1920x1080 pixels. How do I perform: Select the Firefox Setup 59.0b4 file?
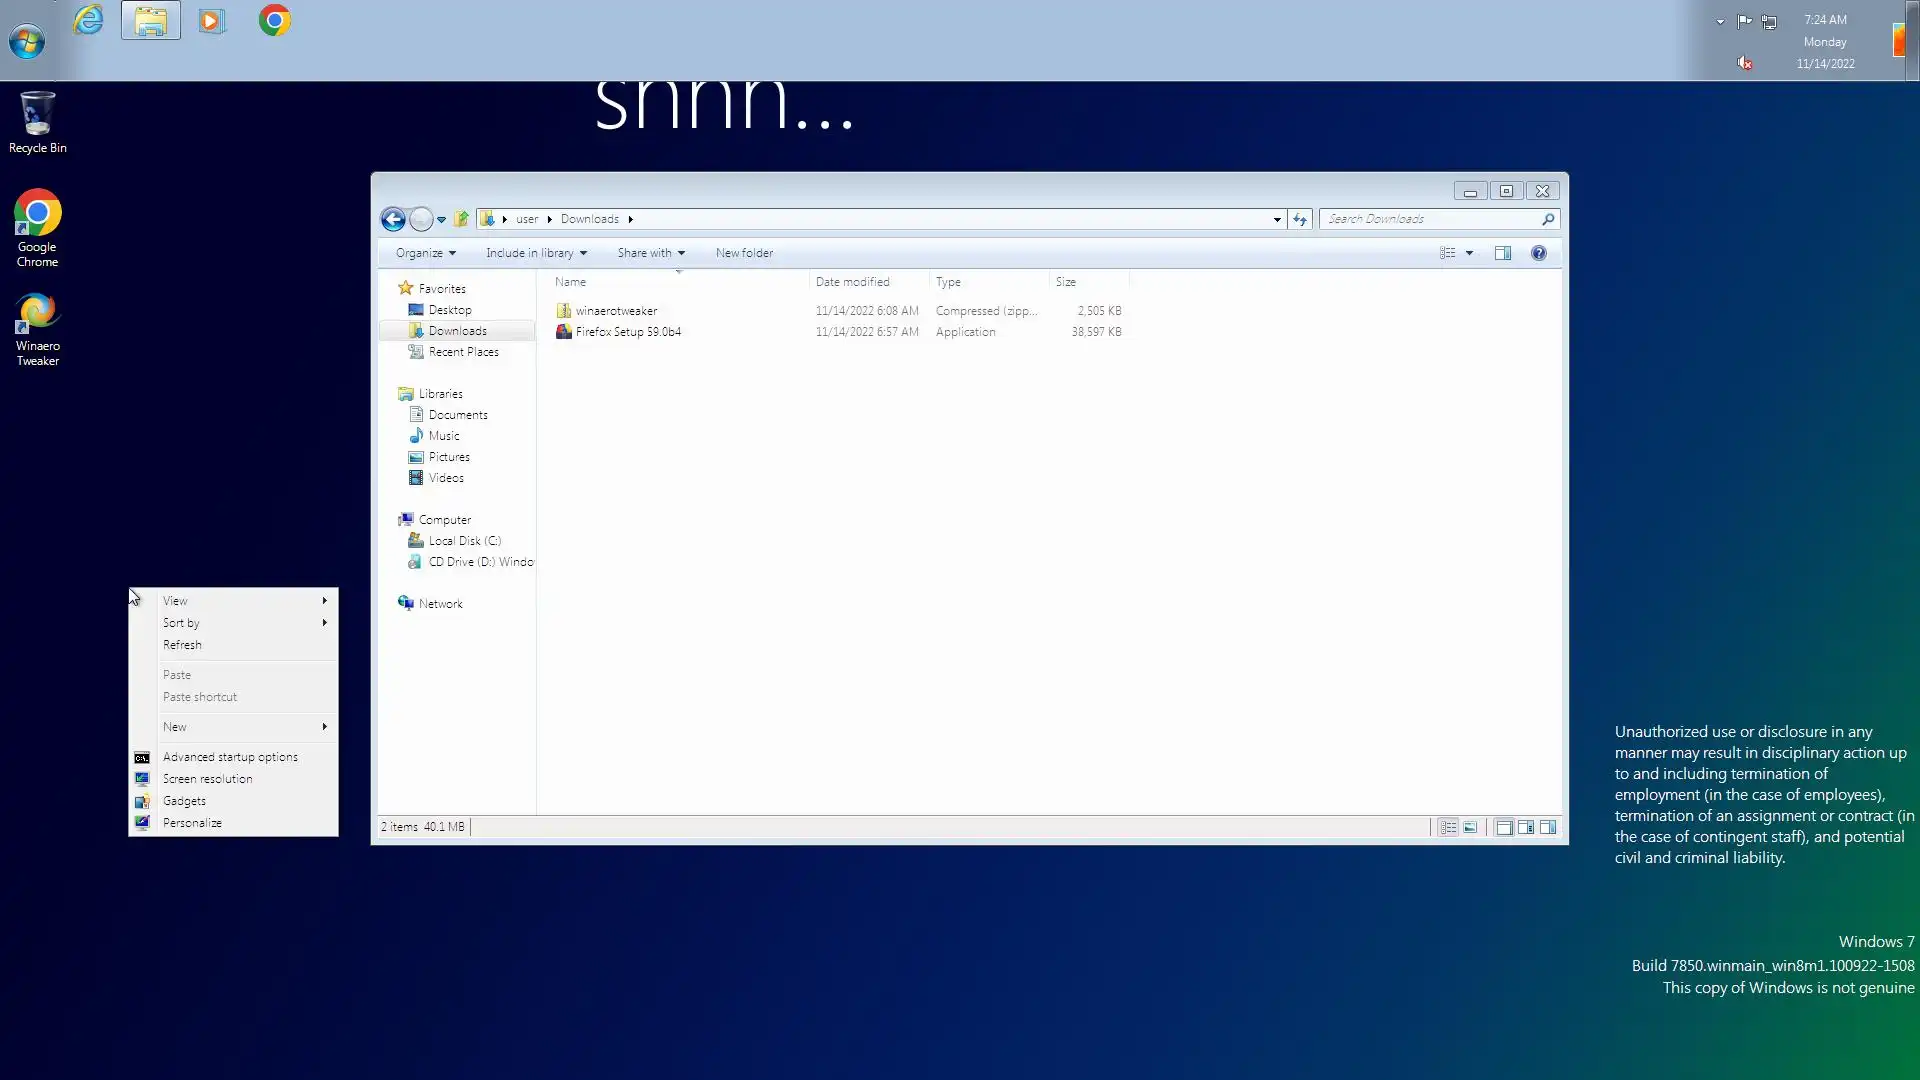[x=627, y=332]
